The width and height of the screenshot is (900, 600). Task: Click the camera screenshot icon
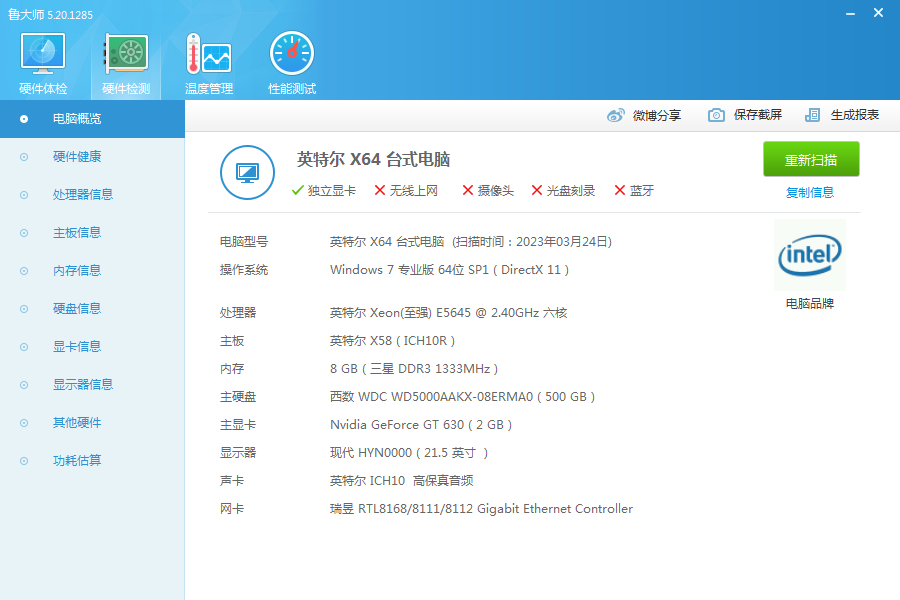[716, 115]
